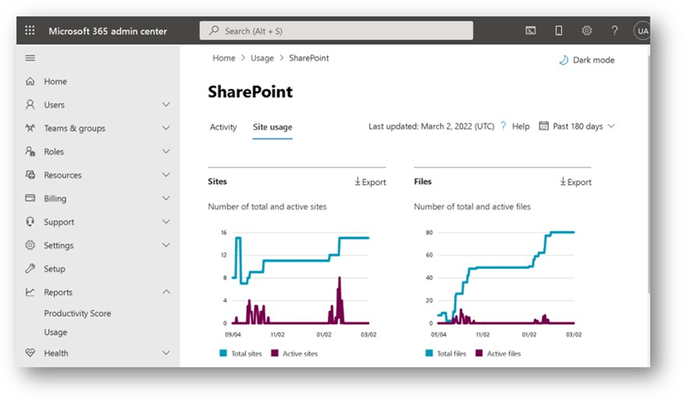
Task: Click the Home house icon in sidebar
Action: click(30, 81)
